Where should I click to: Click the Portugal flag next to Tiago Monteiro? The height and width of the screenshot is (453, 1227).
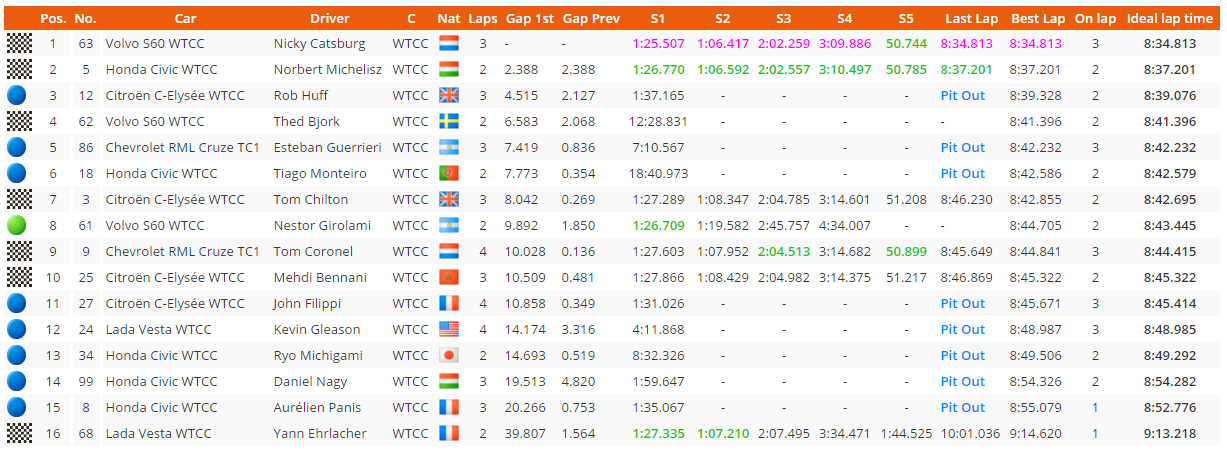pos(449,173)
